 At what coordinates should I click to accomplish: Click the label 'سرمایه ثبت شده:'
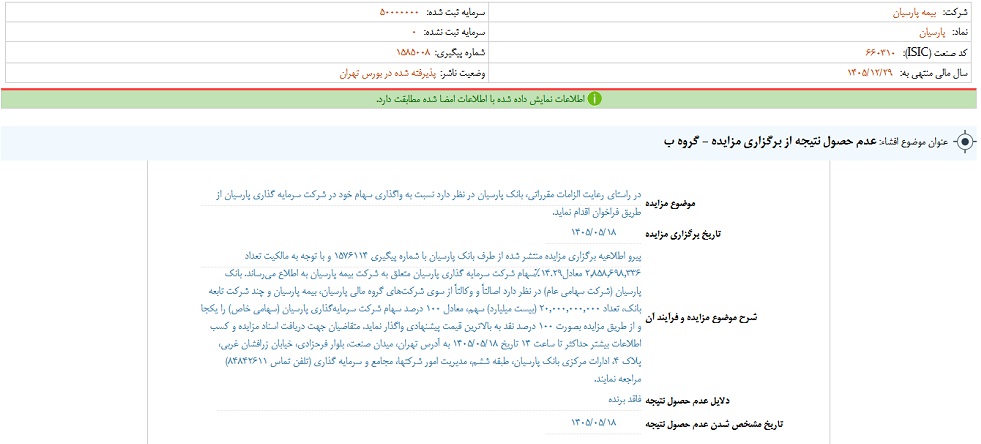coord(456,13)
